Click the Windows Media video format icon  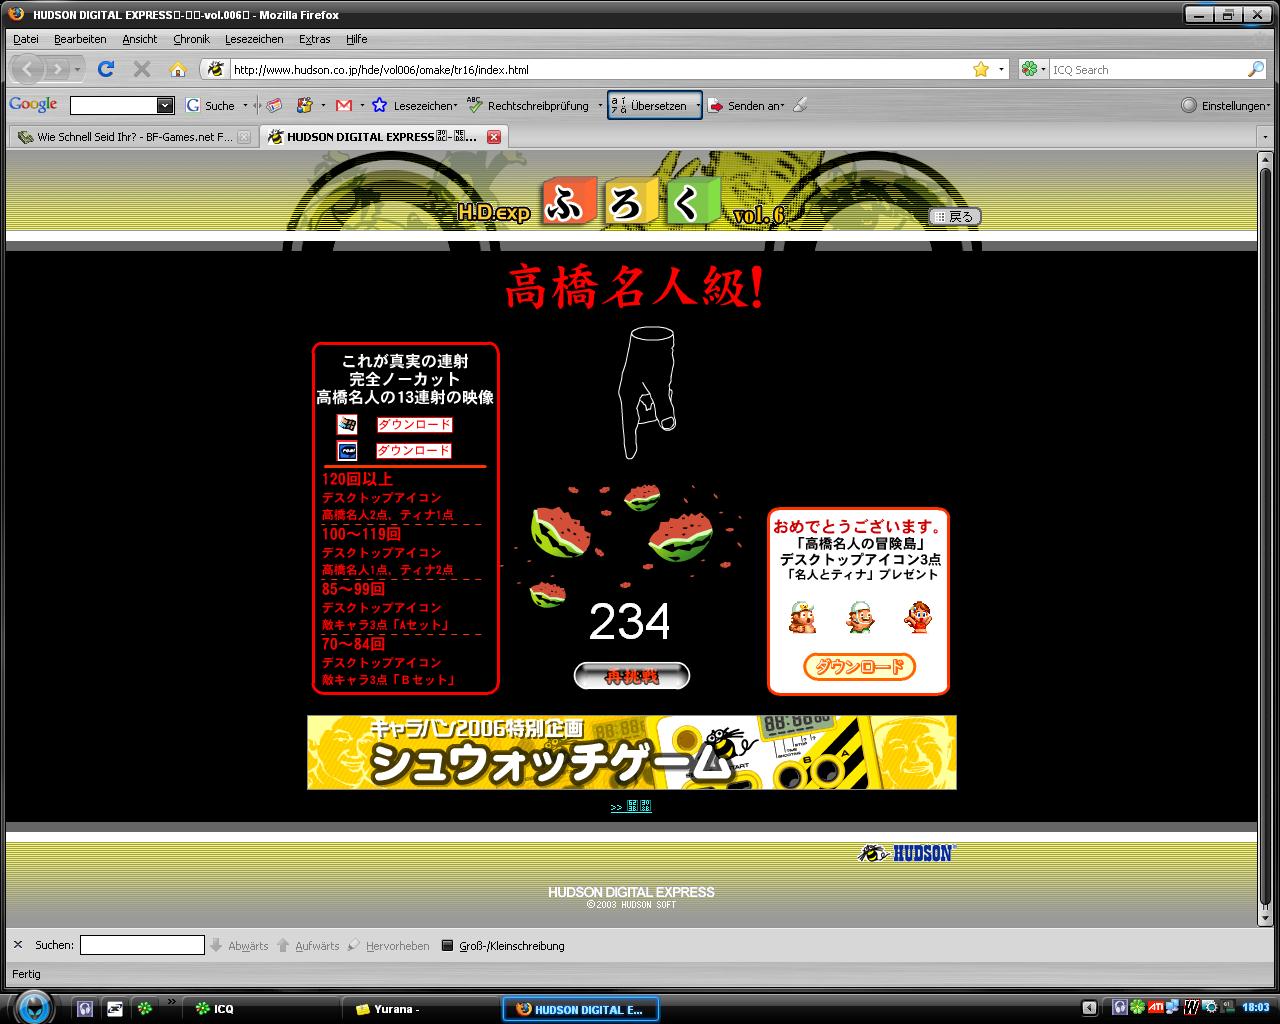[347, 424]
